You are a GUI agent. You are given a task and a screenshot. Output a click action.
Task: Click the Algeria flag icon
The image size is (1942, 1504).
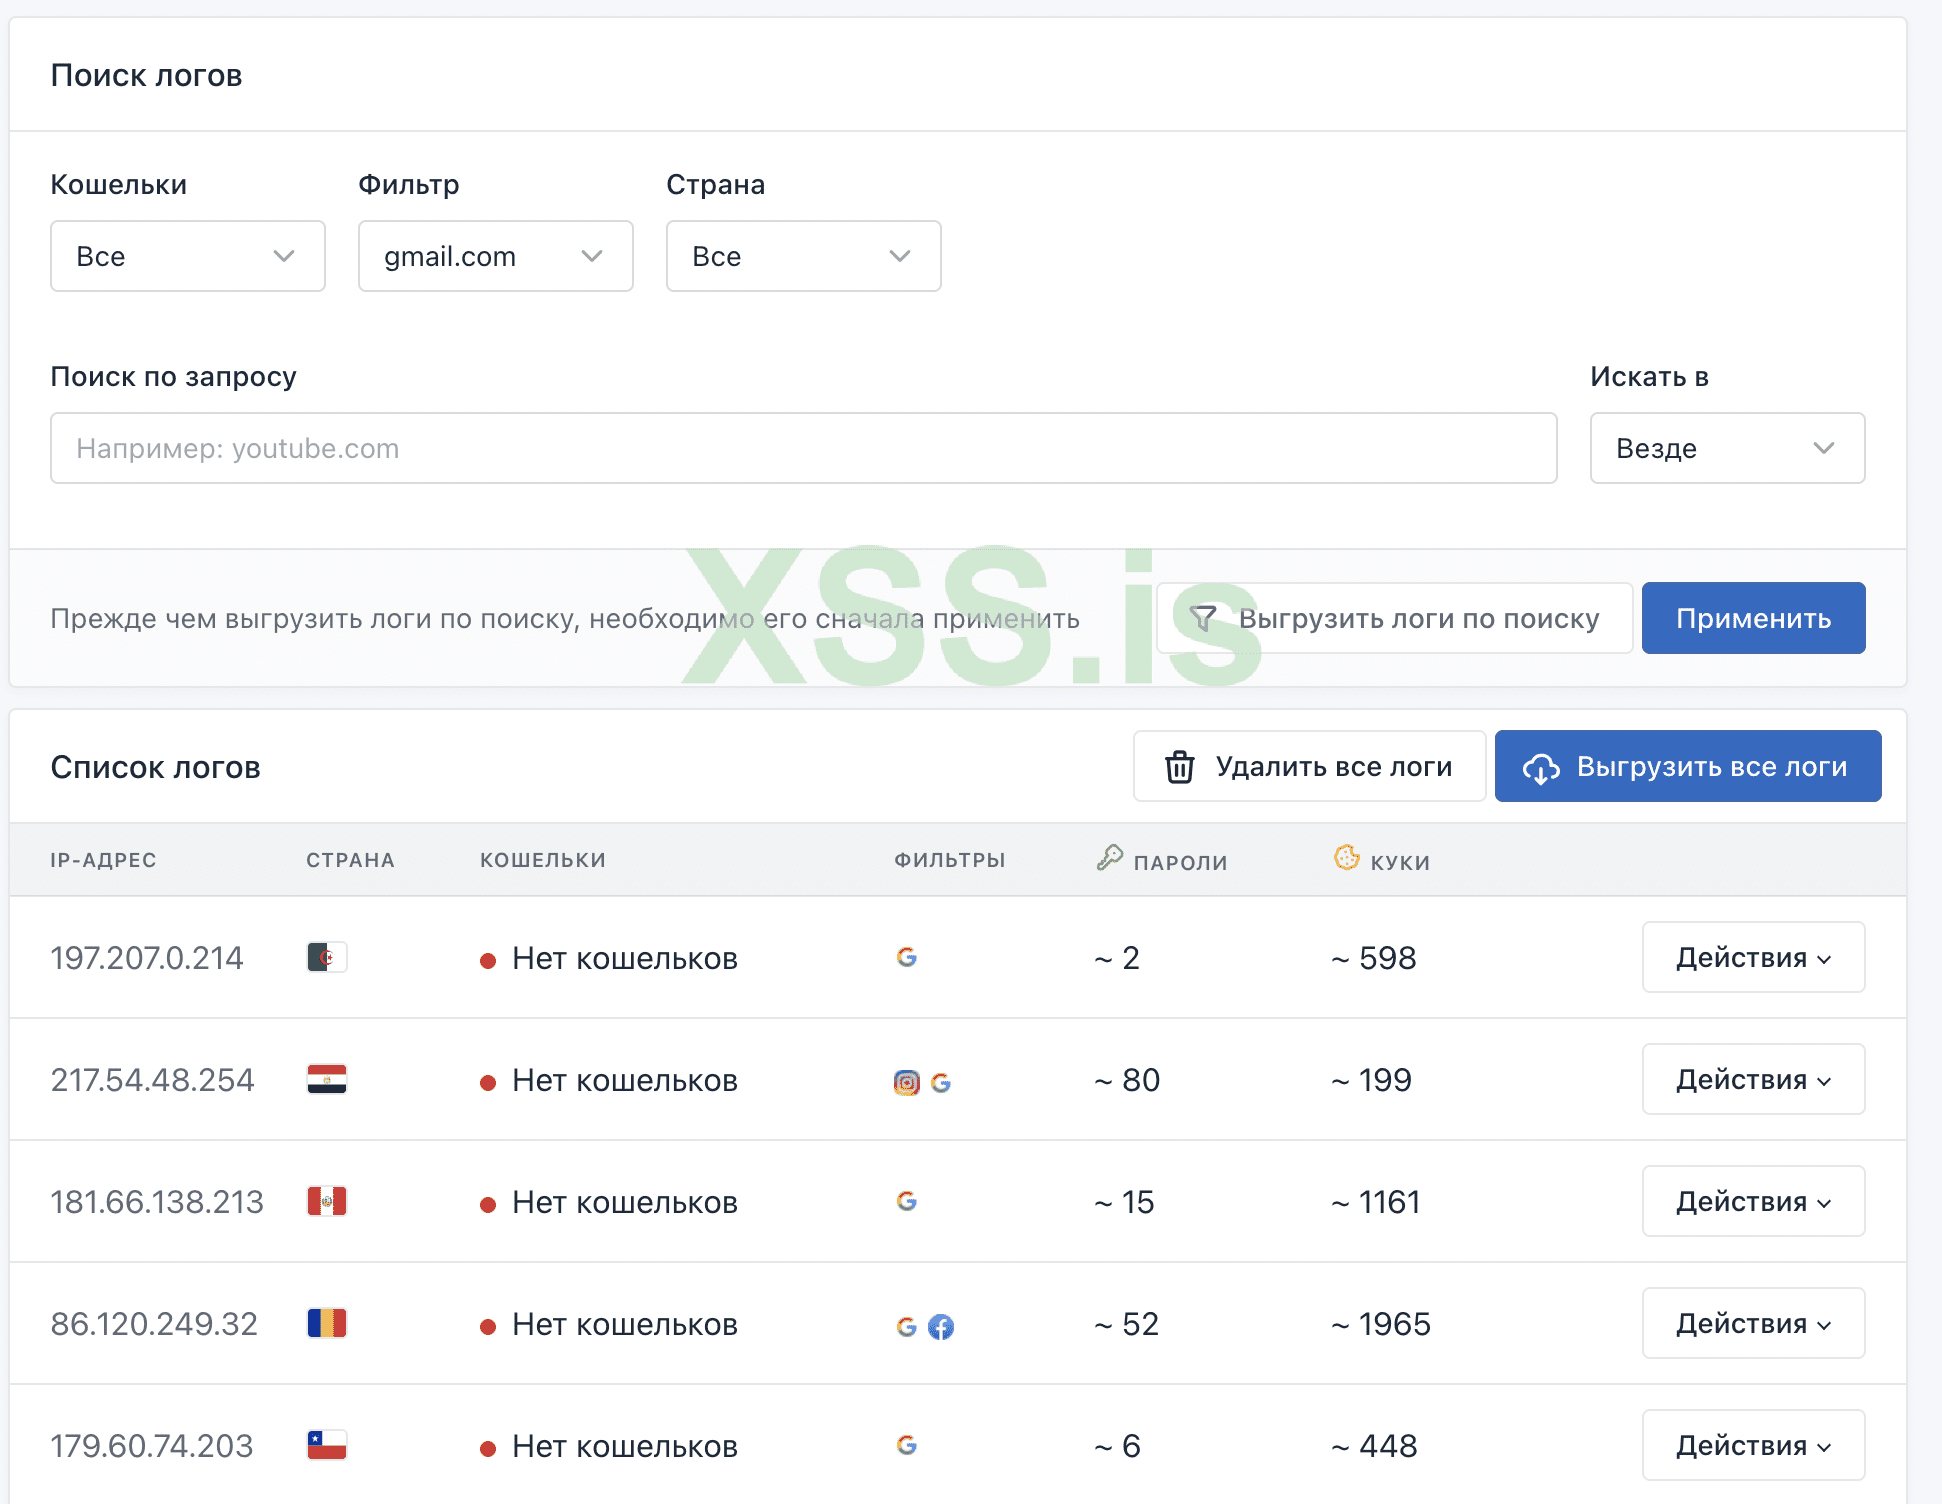point(327,957)
